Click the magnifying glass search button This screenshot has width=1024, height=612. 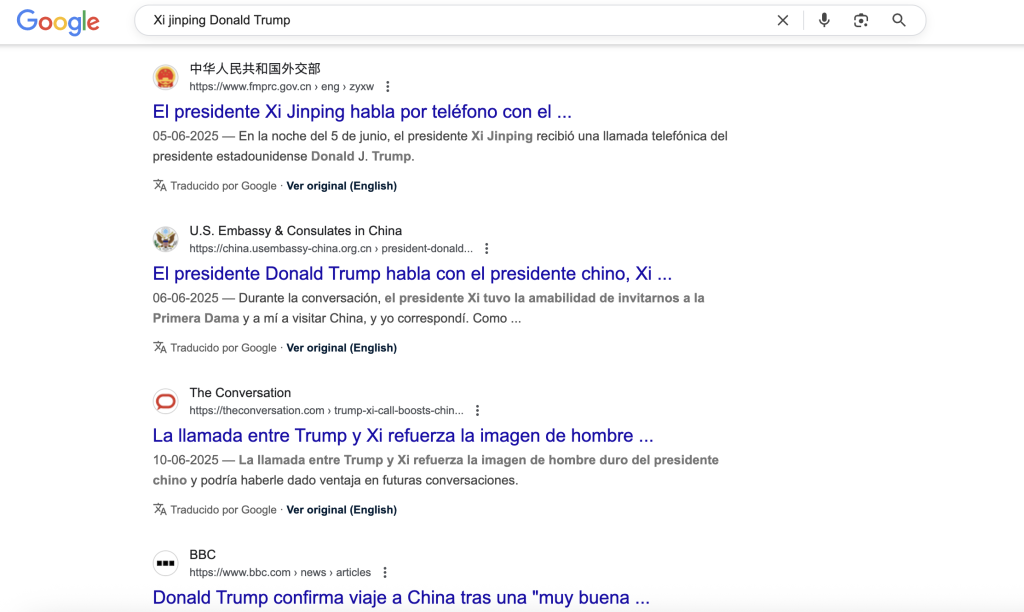pyautogui.click(x=899, y=20)
